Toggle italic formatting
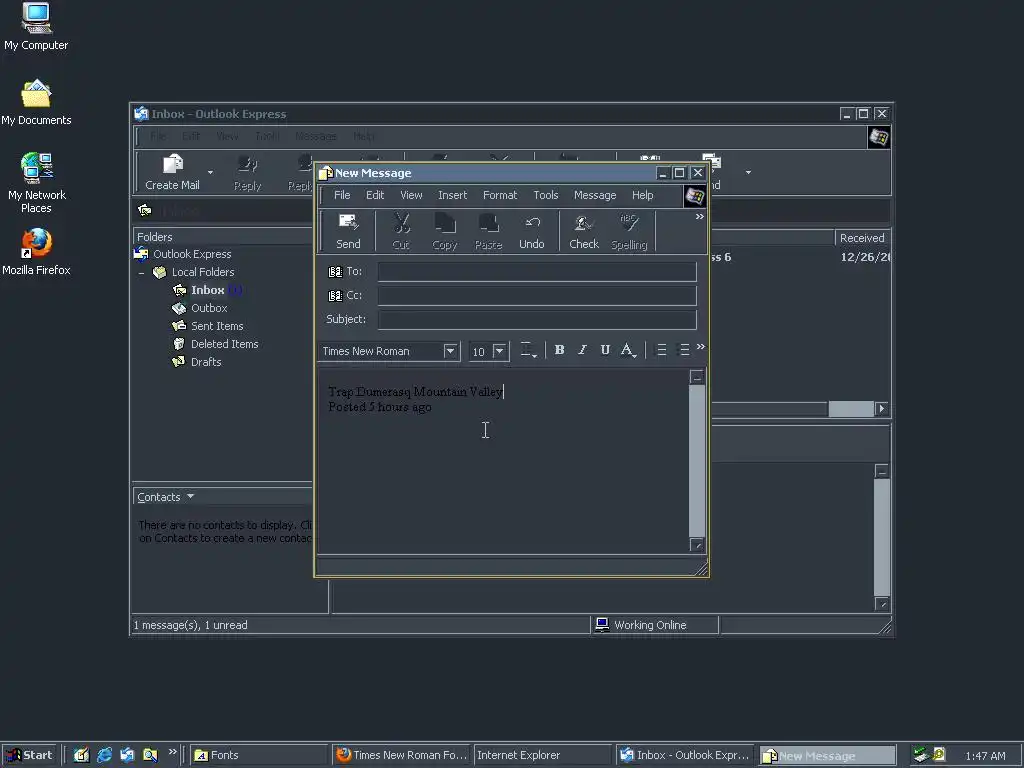Image resolution: width=1024 pixels, height=768 pixels. 582,350
